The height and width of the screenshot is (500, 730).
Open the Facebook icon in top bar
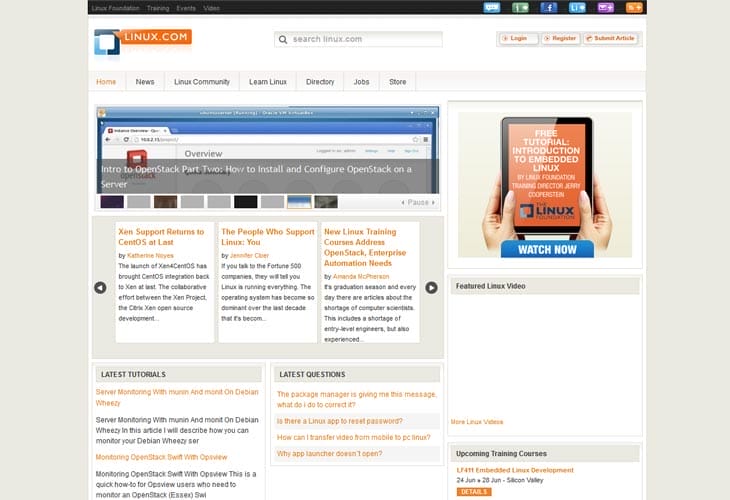pos(548,7)
